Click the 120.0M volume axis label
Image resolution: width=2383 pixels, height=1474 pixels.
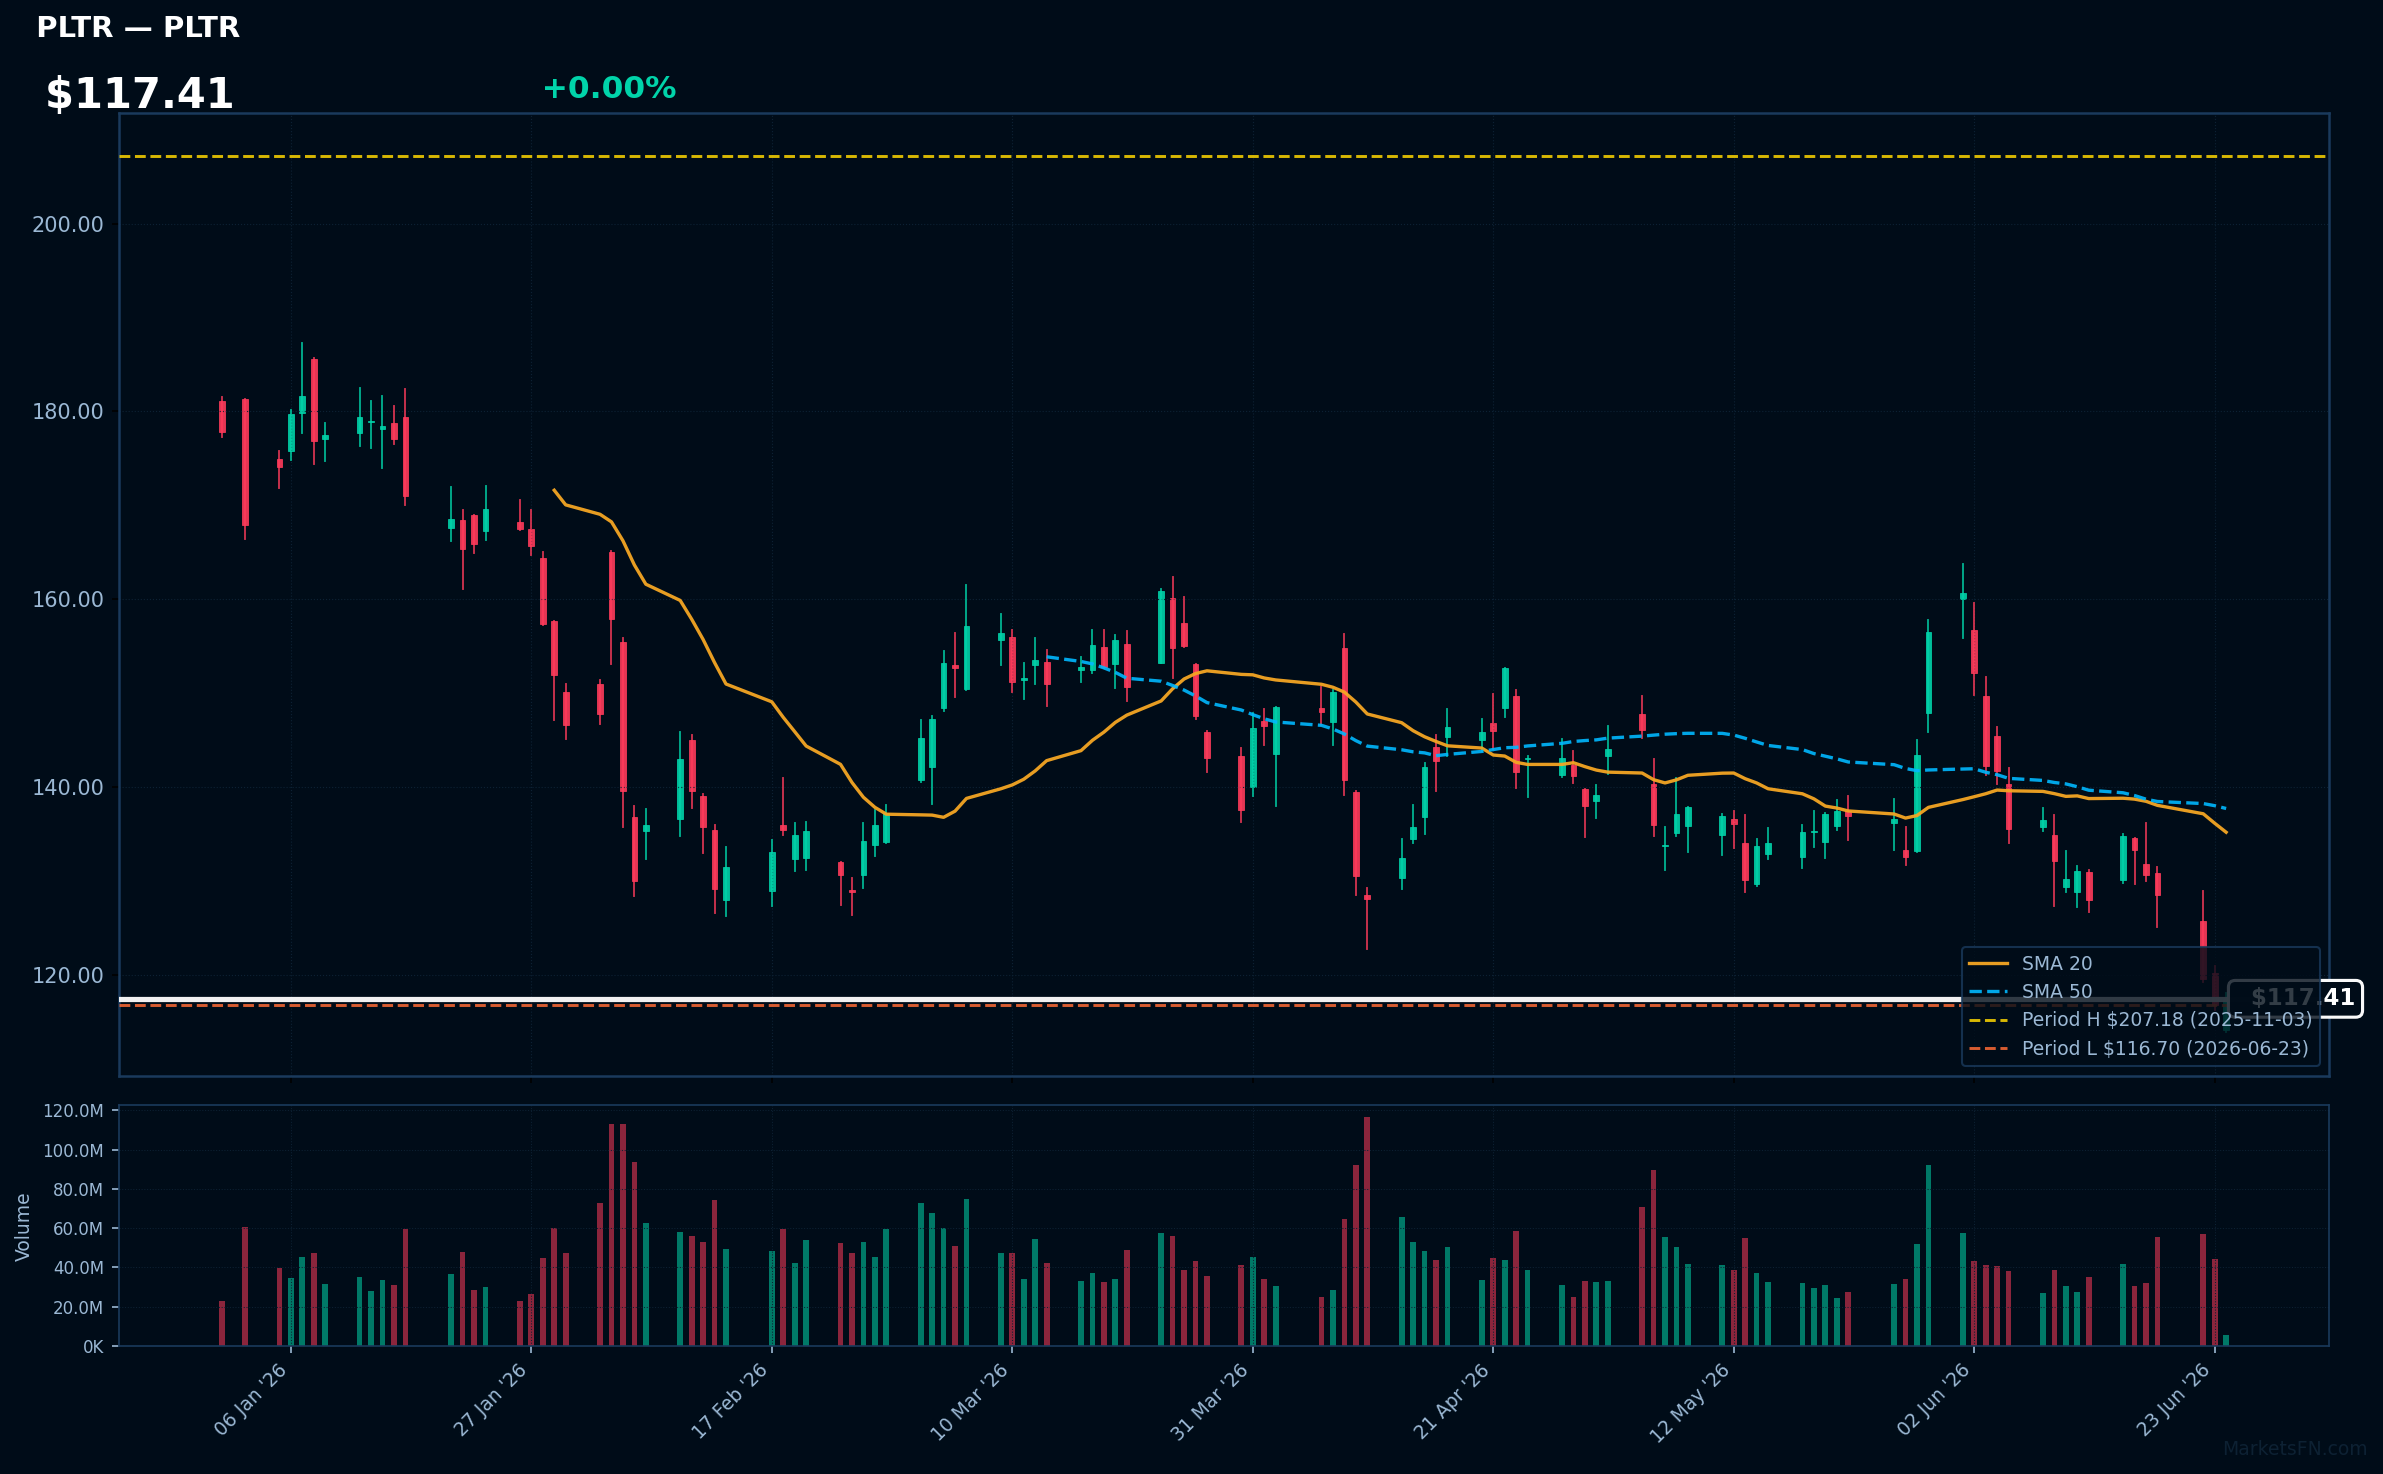(73, 1111)
